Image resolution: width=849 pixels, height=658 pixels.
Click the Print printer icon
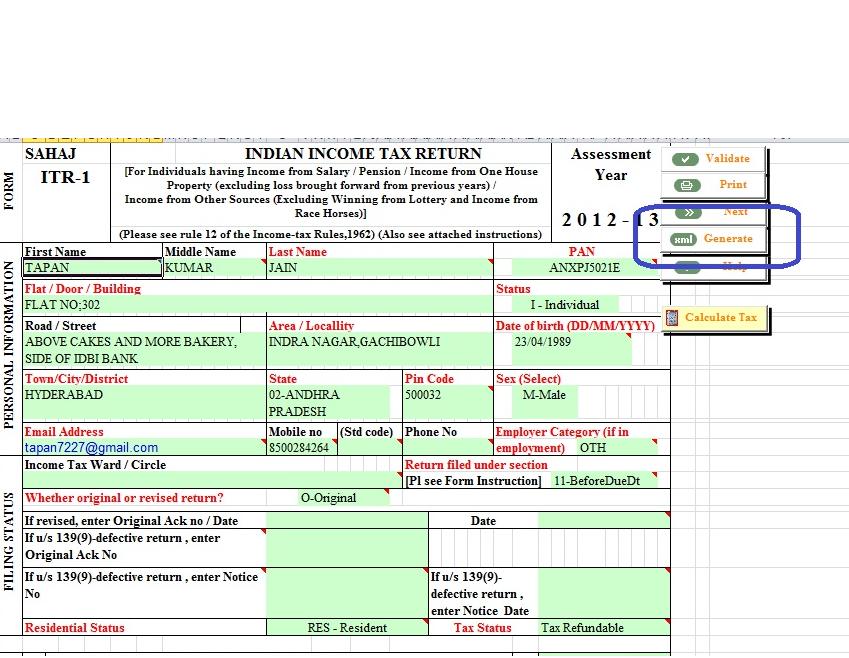pos(686,185)
